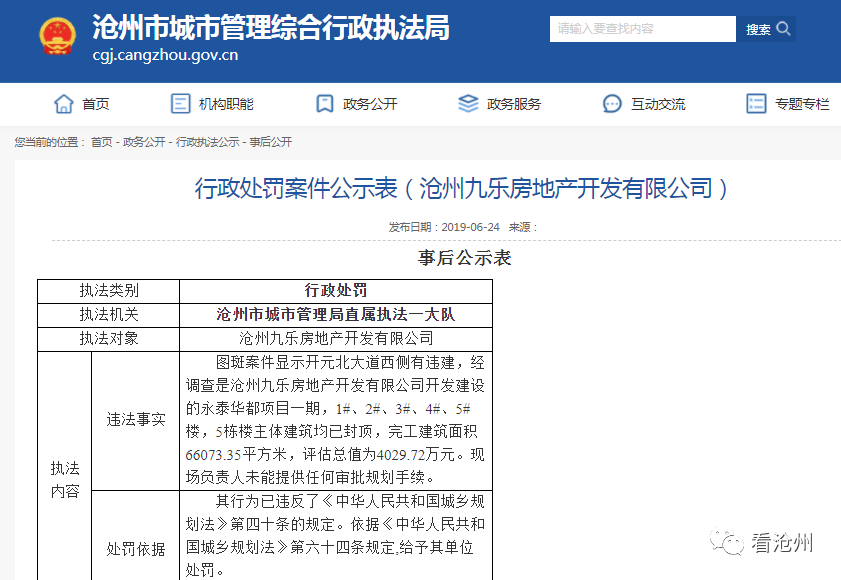The height and width of the screenshot is (580, 841).
Task: Select the 处罚依据 table cell
Action: [x=135, y=535]
